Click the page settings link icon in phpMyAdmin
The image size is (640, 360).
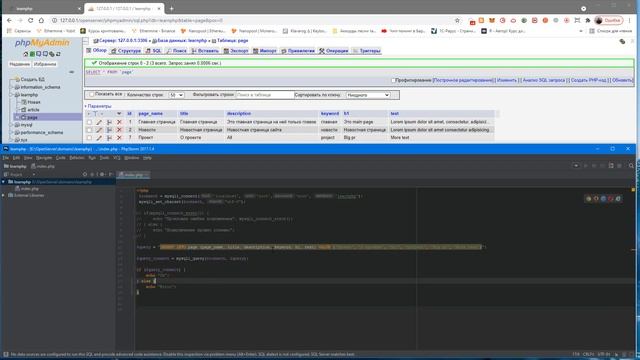(622, 41)
